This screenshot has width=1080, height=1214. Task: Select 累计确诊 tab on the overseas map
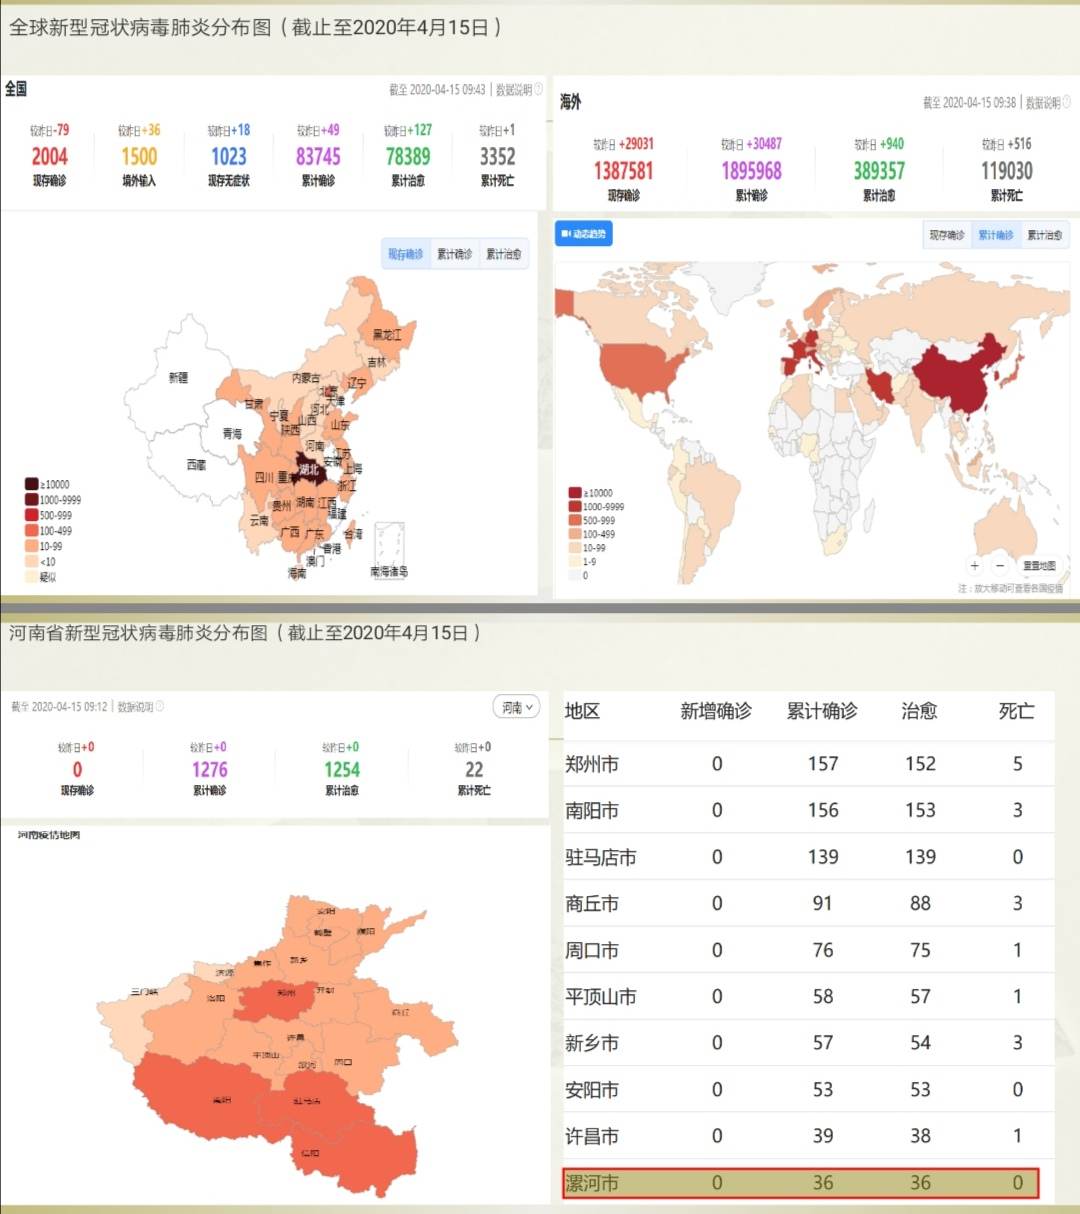tap(995, 235)
